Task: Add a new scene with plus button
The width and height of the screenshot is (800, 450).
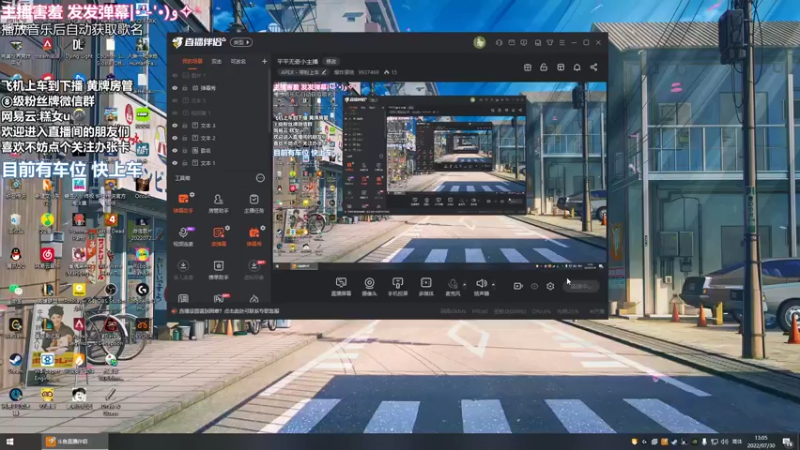Action: [x=264, y=61]
